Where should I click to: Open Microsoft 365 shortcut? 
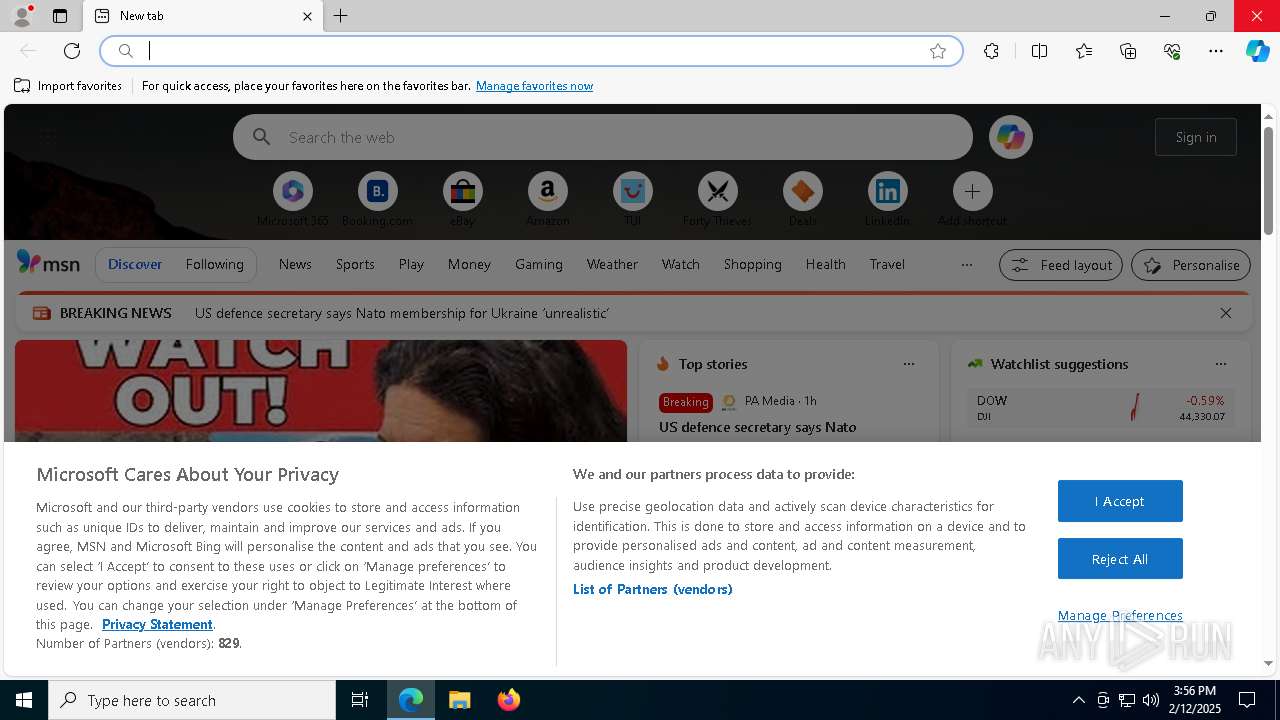tap(293, 199)
